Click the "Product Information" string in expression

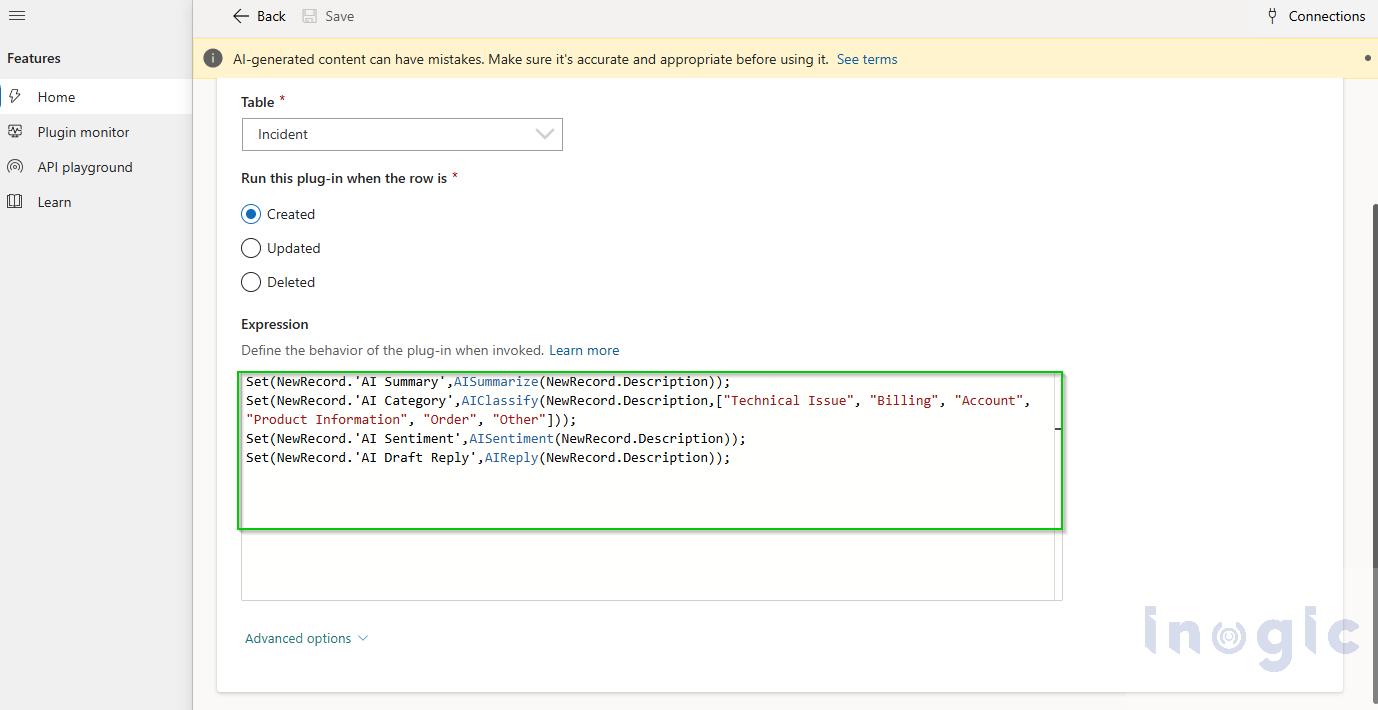tap(327, 419)
